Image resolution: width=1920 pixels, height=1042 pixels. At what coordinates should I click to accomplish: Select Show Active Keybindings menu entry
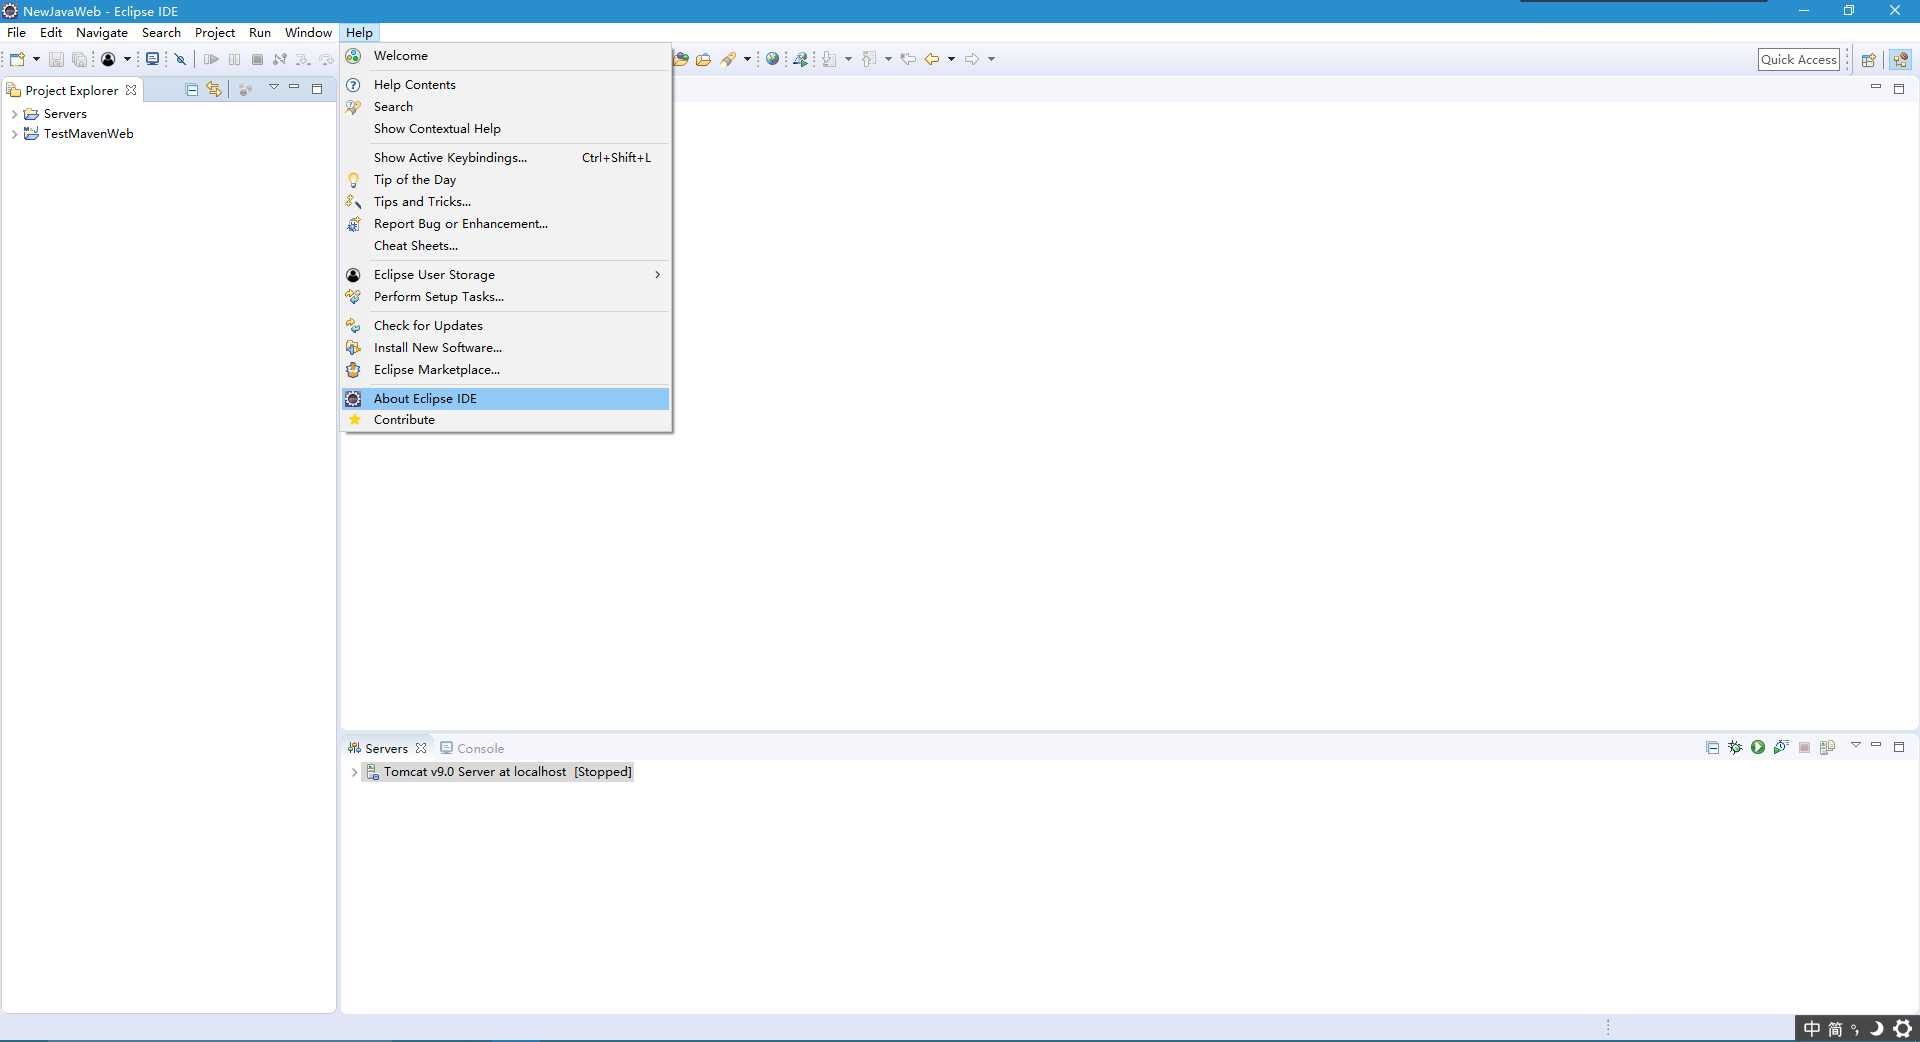(506, 158)
